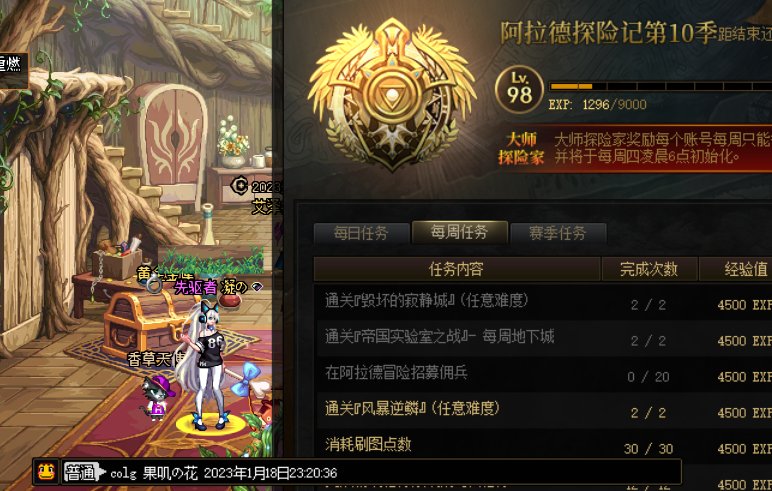
Task: Click the 通关『风暴逆鳞』 quest entry
Action: click(412, 408)
